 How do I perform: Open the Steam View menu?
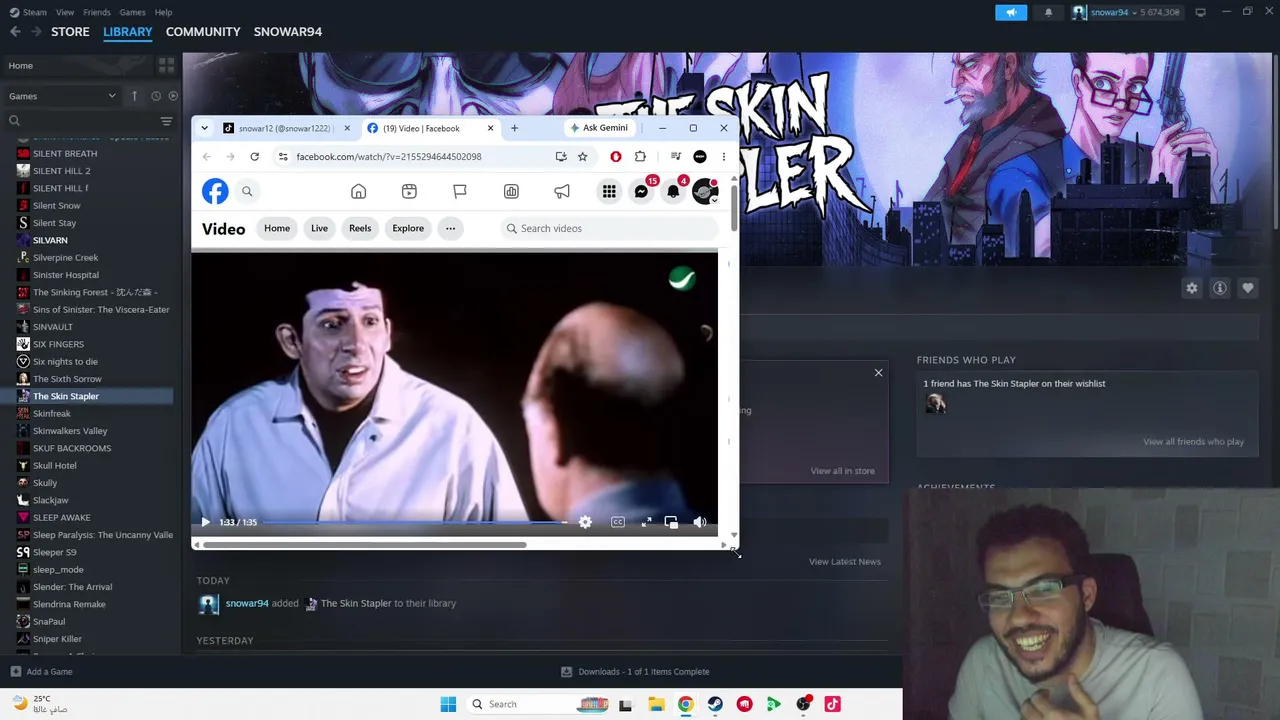pyautogui.click(x=65, y=12)
